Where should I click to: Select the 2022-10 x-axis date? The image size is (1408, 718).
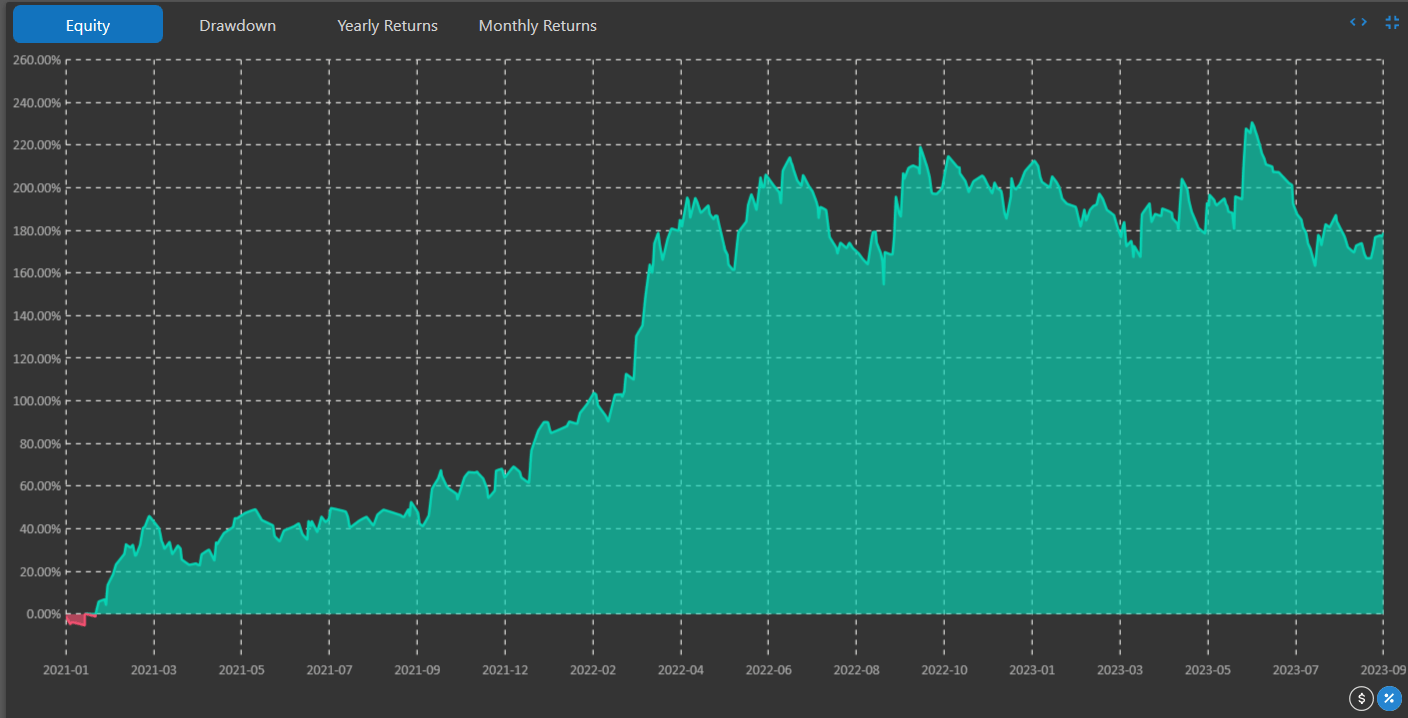945,669
